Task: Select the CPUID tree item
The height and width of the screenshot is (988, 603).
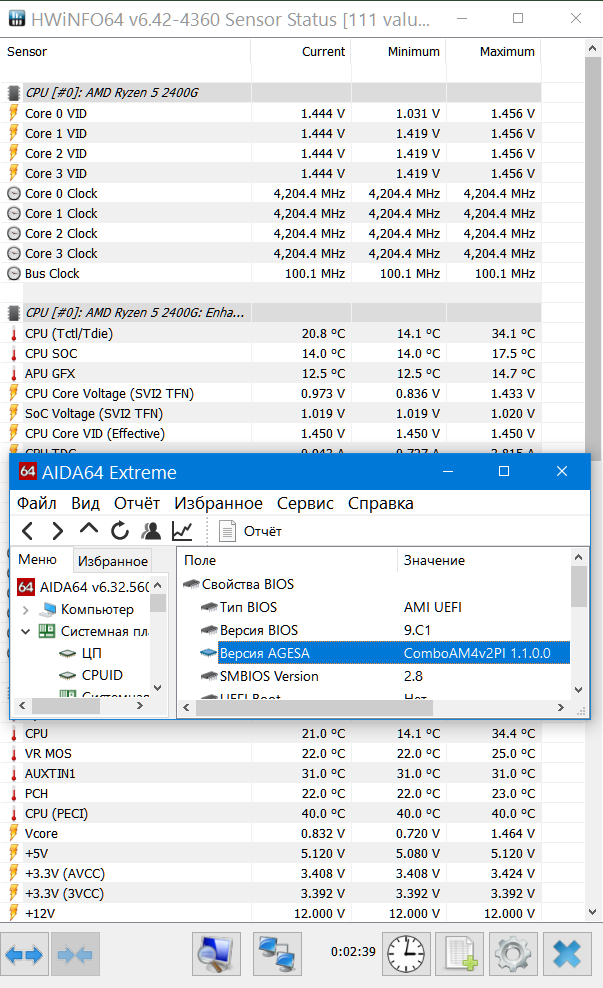Action: click(102, 675)
